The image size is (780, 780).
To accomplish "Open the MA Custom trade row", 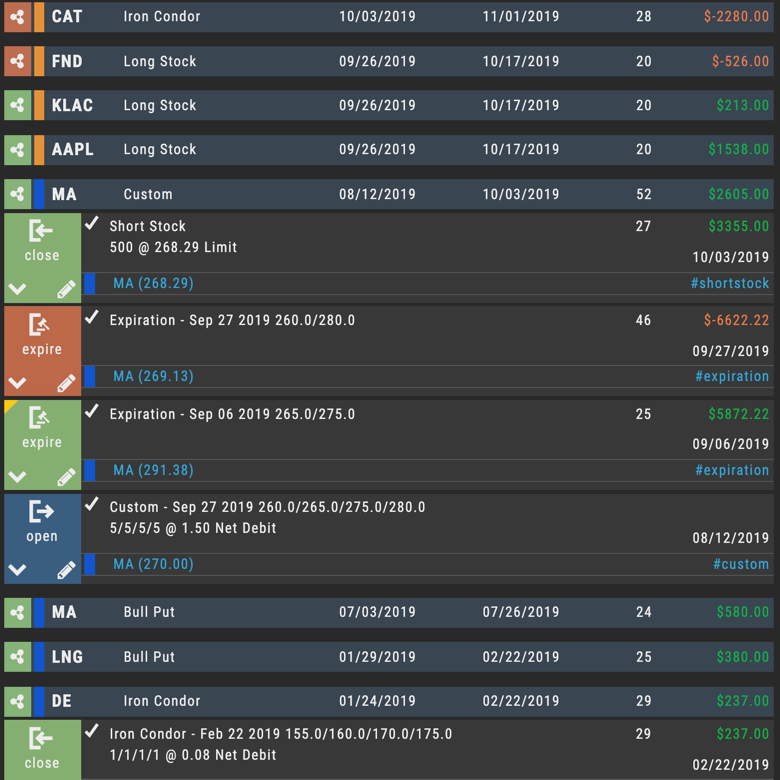I will click(389, 194).
